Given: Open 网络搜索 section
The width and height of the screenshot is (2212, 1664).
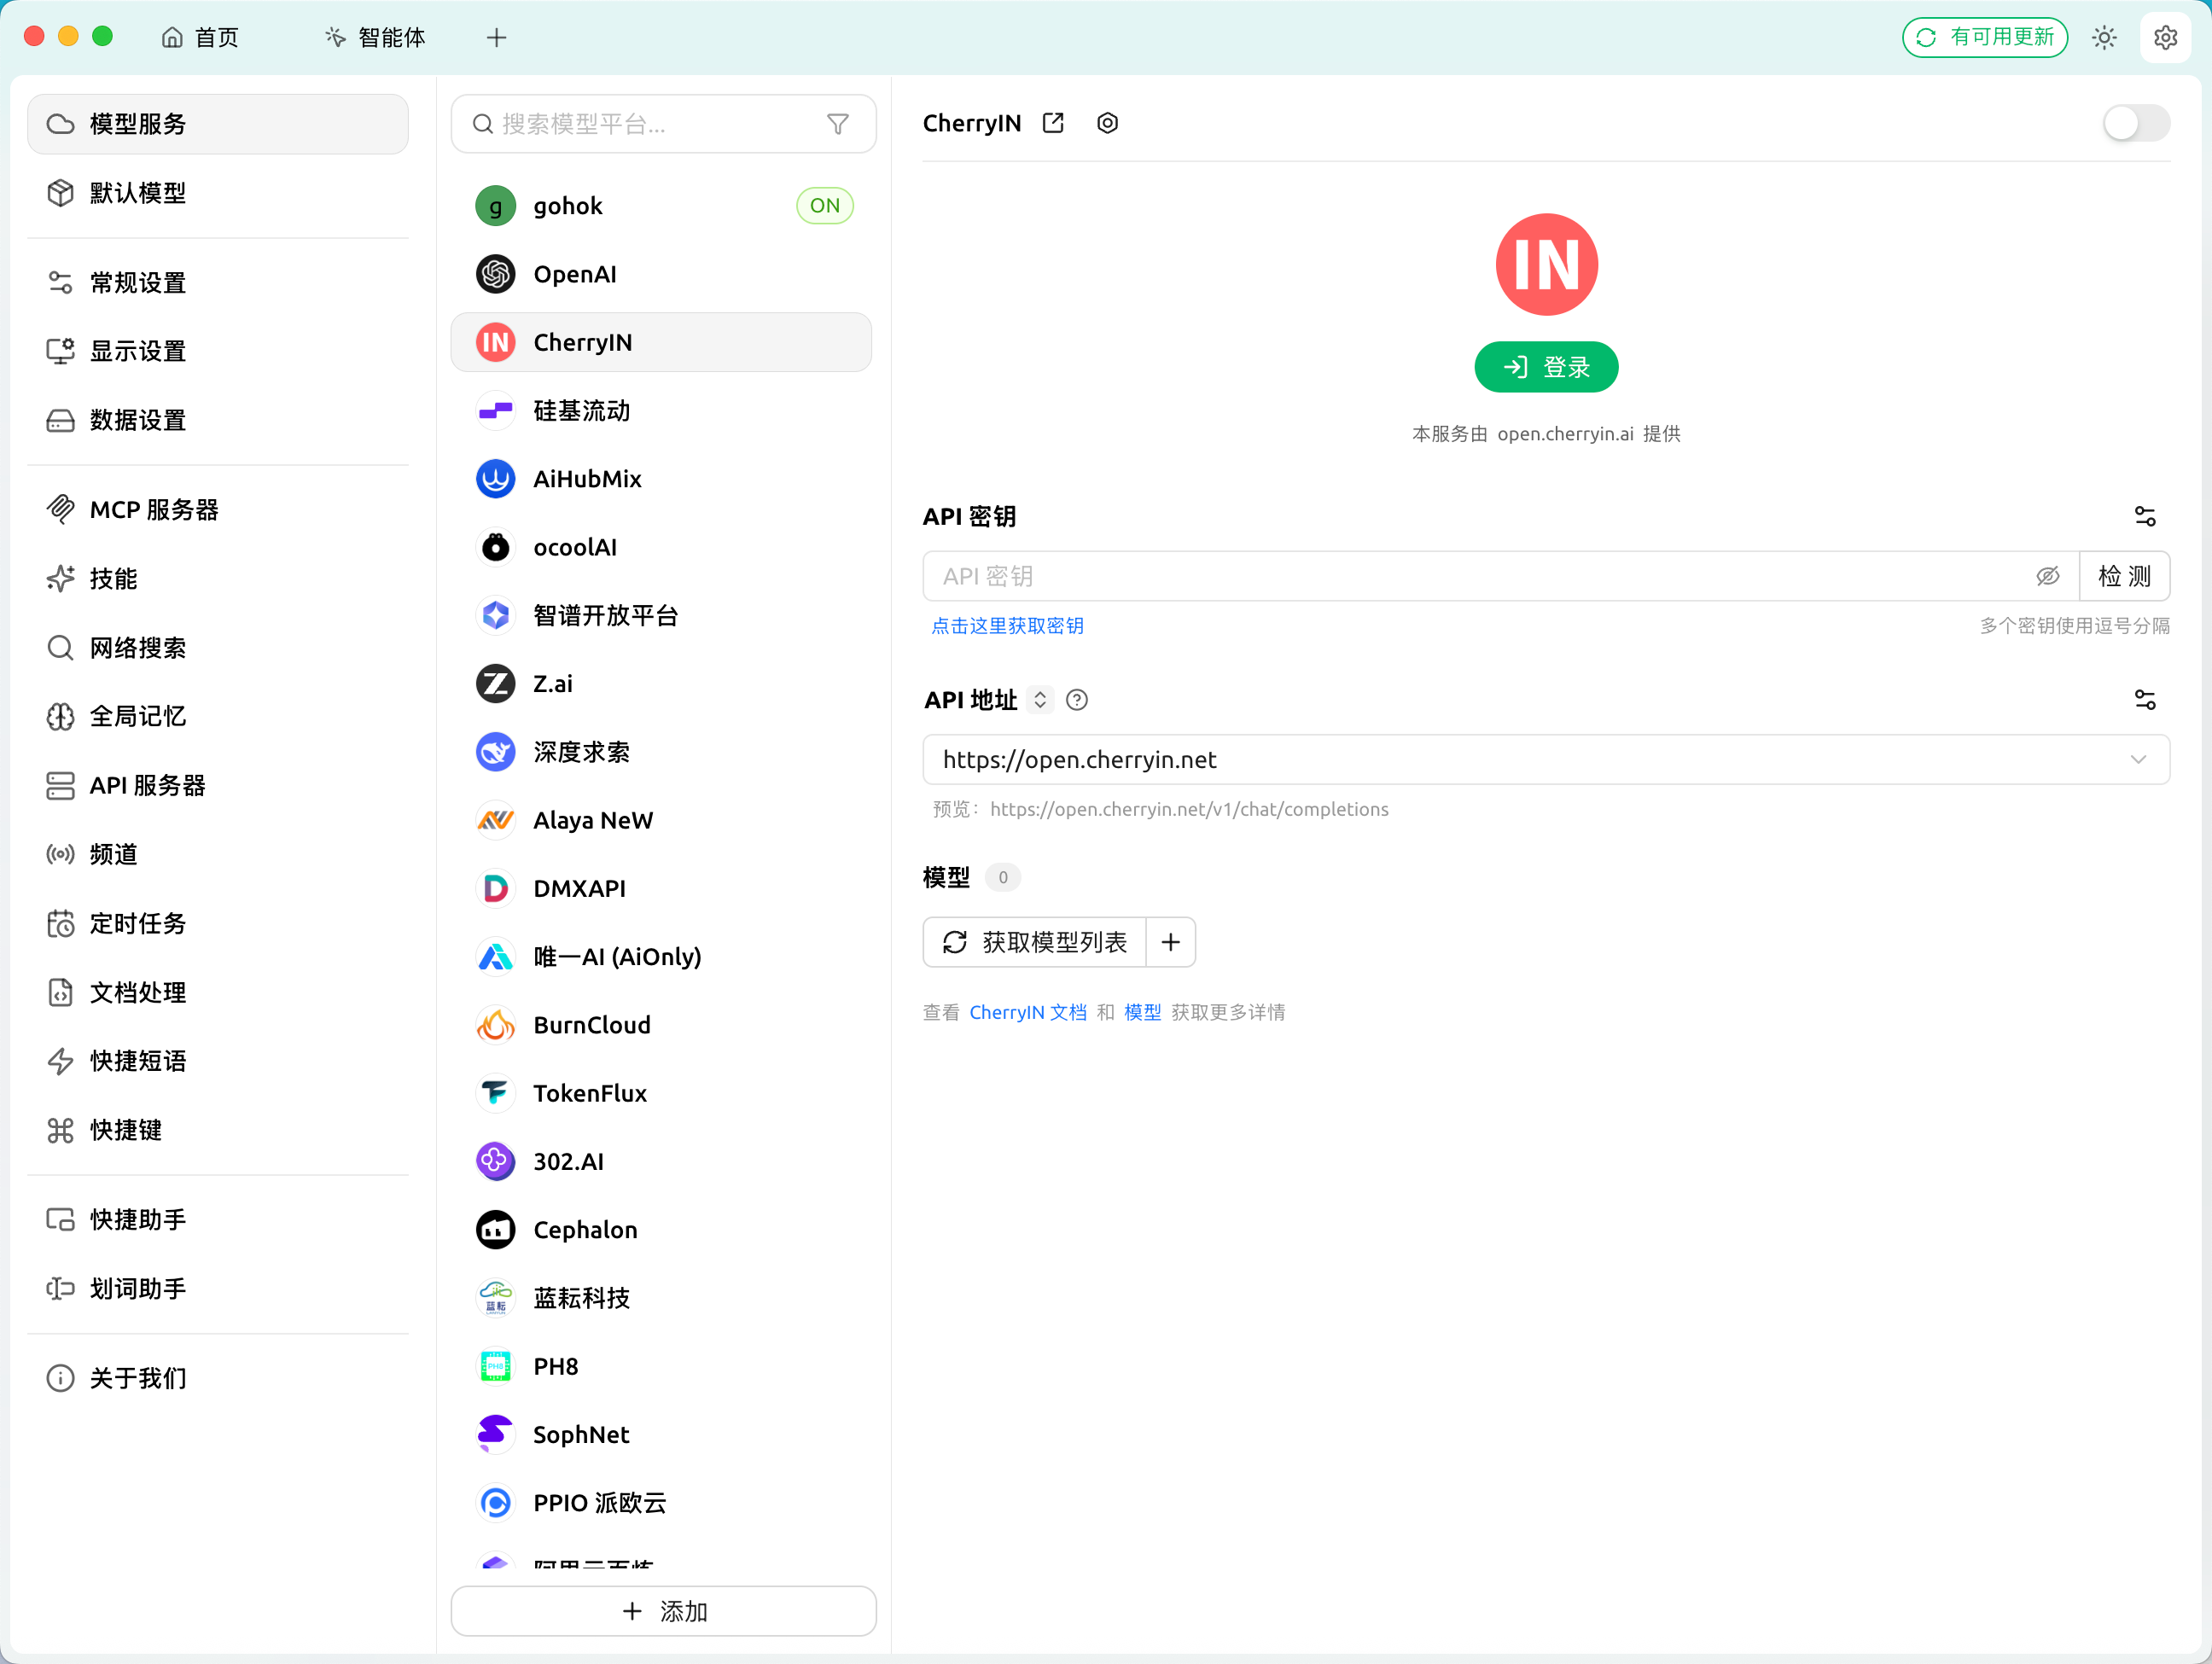Looking at the screenshot, I should 218,648.
